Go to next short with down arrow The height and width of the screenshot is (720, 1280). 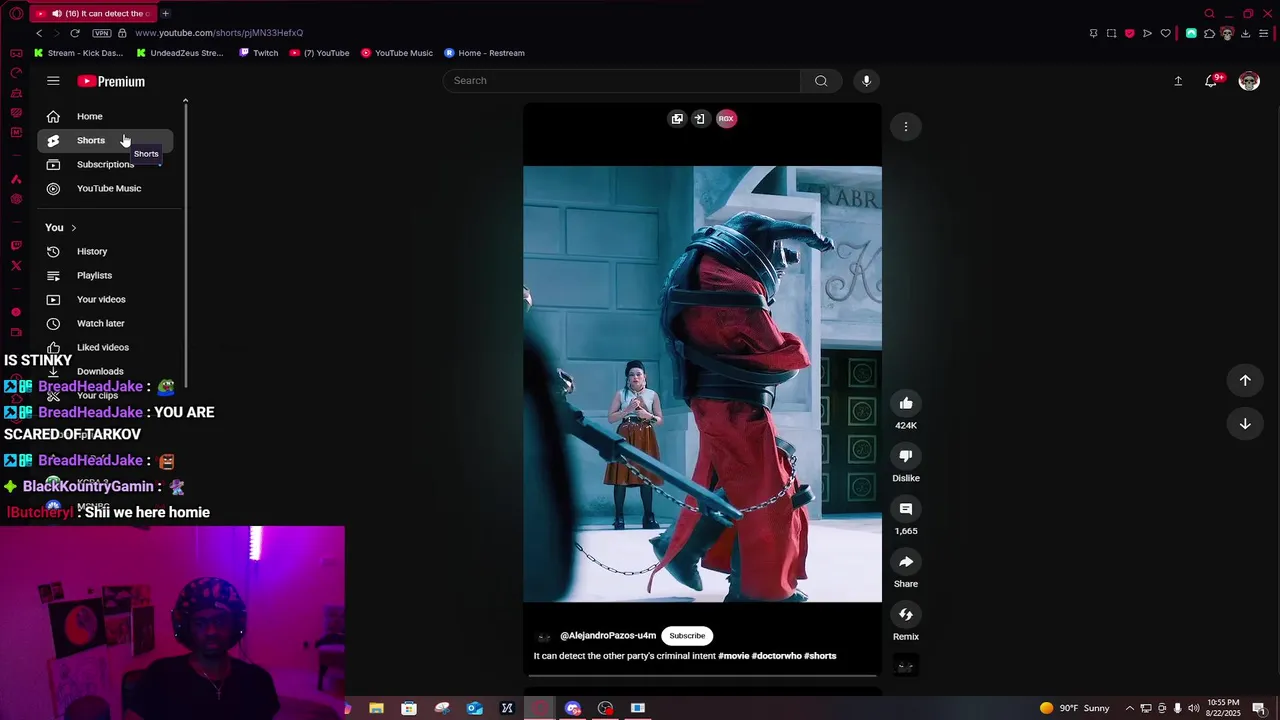click(x=1245, y=424)
